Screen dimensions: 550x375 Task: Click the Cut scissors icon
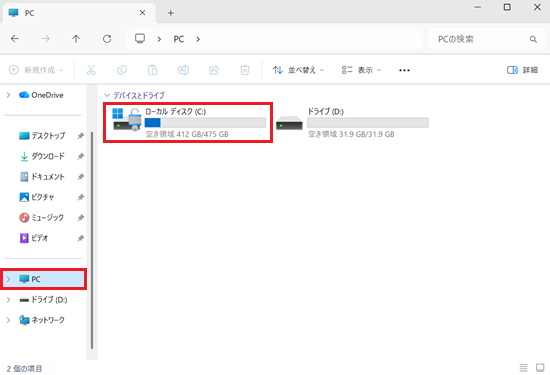click(91, 70)
